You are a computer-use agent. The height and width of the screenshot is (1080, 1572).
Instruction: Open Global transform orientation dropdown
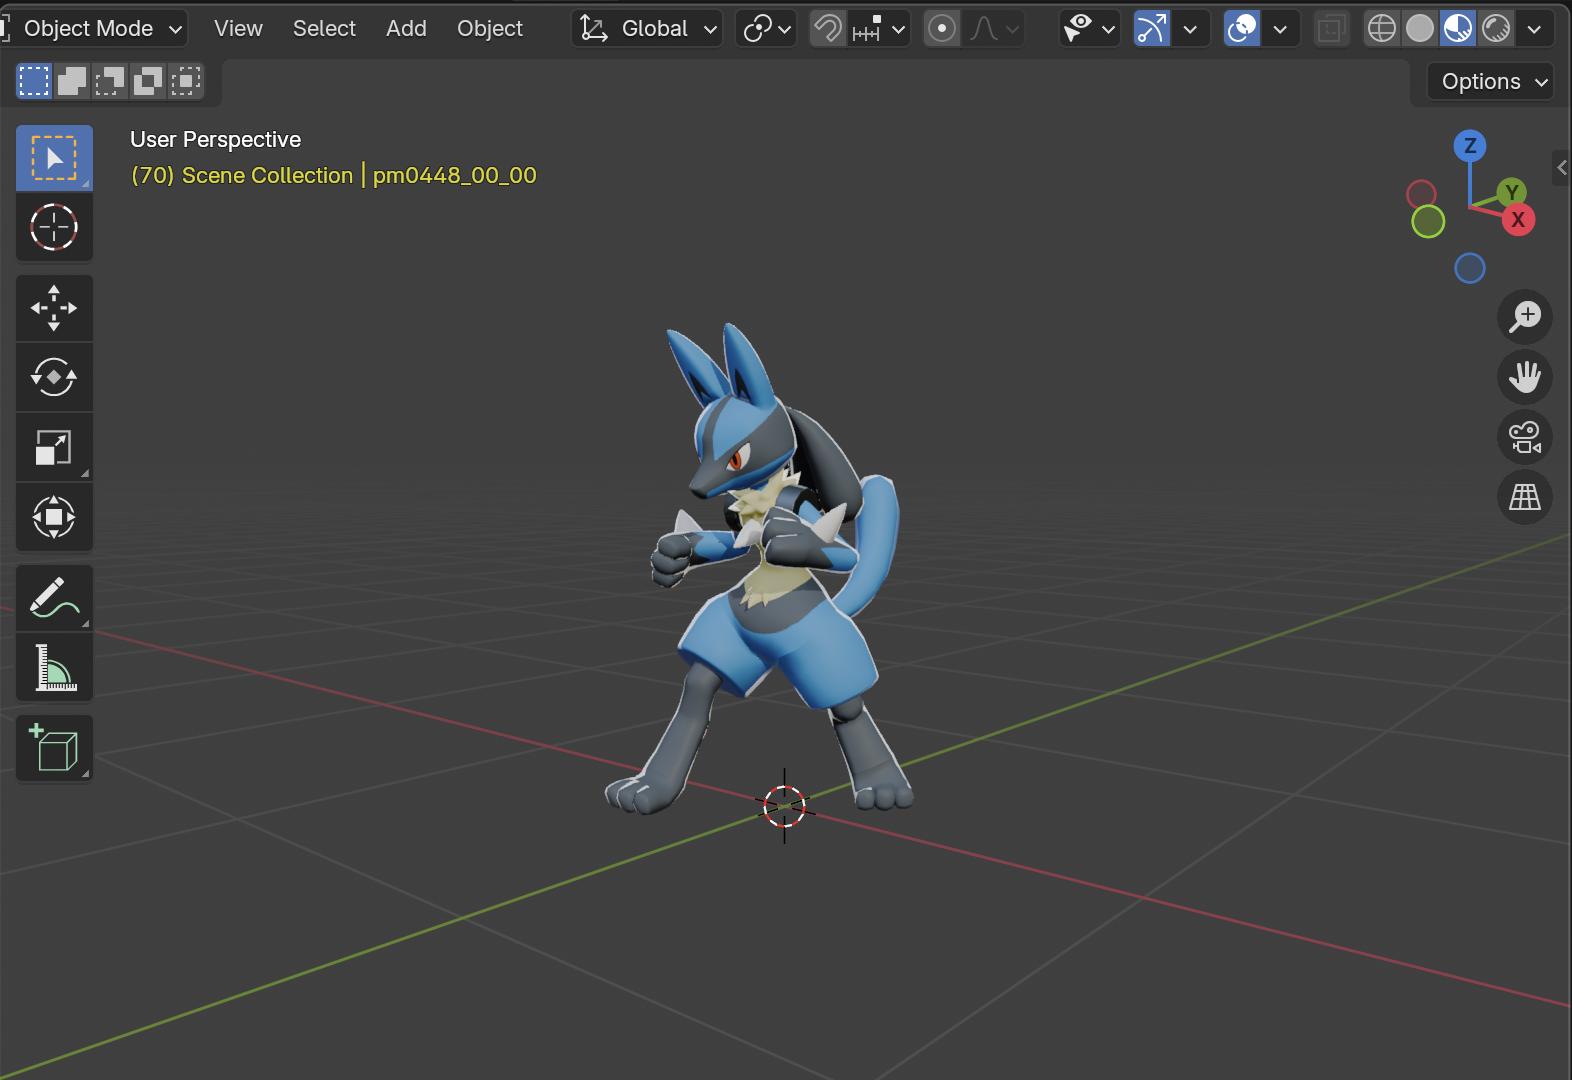click(x=648, y=29)
